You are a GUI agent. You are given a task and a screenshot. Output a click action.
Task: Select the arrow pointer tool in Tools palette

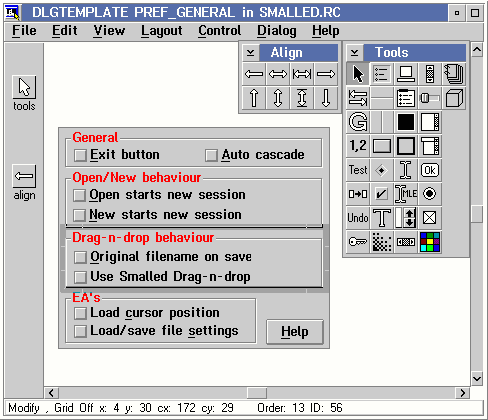pos(358,74)
